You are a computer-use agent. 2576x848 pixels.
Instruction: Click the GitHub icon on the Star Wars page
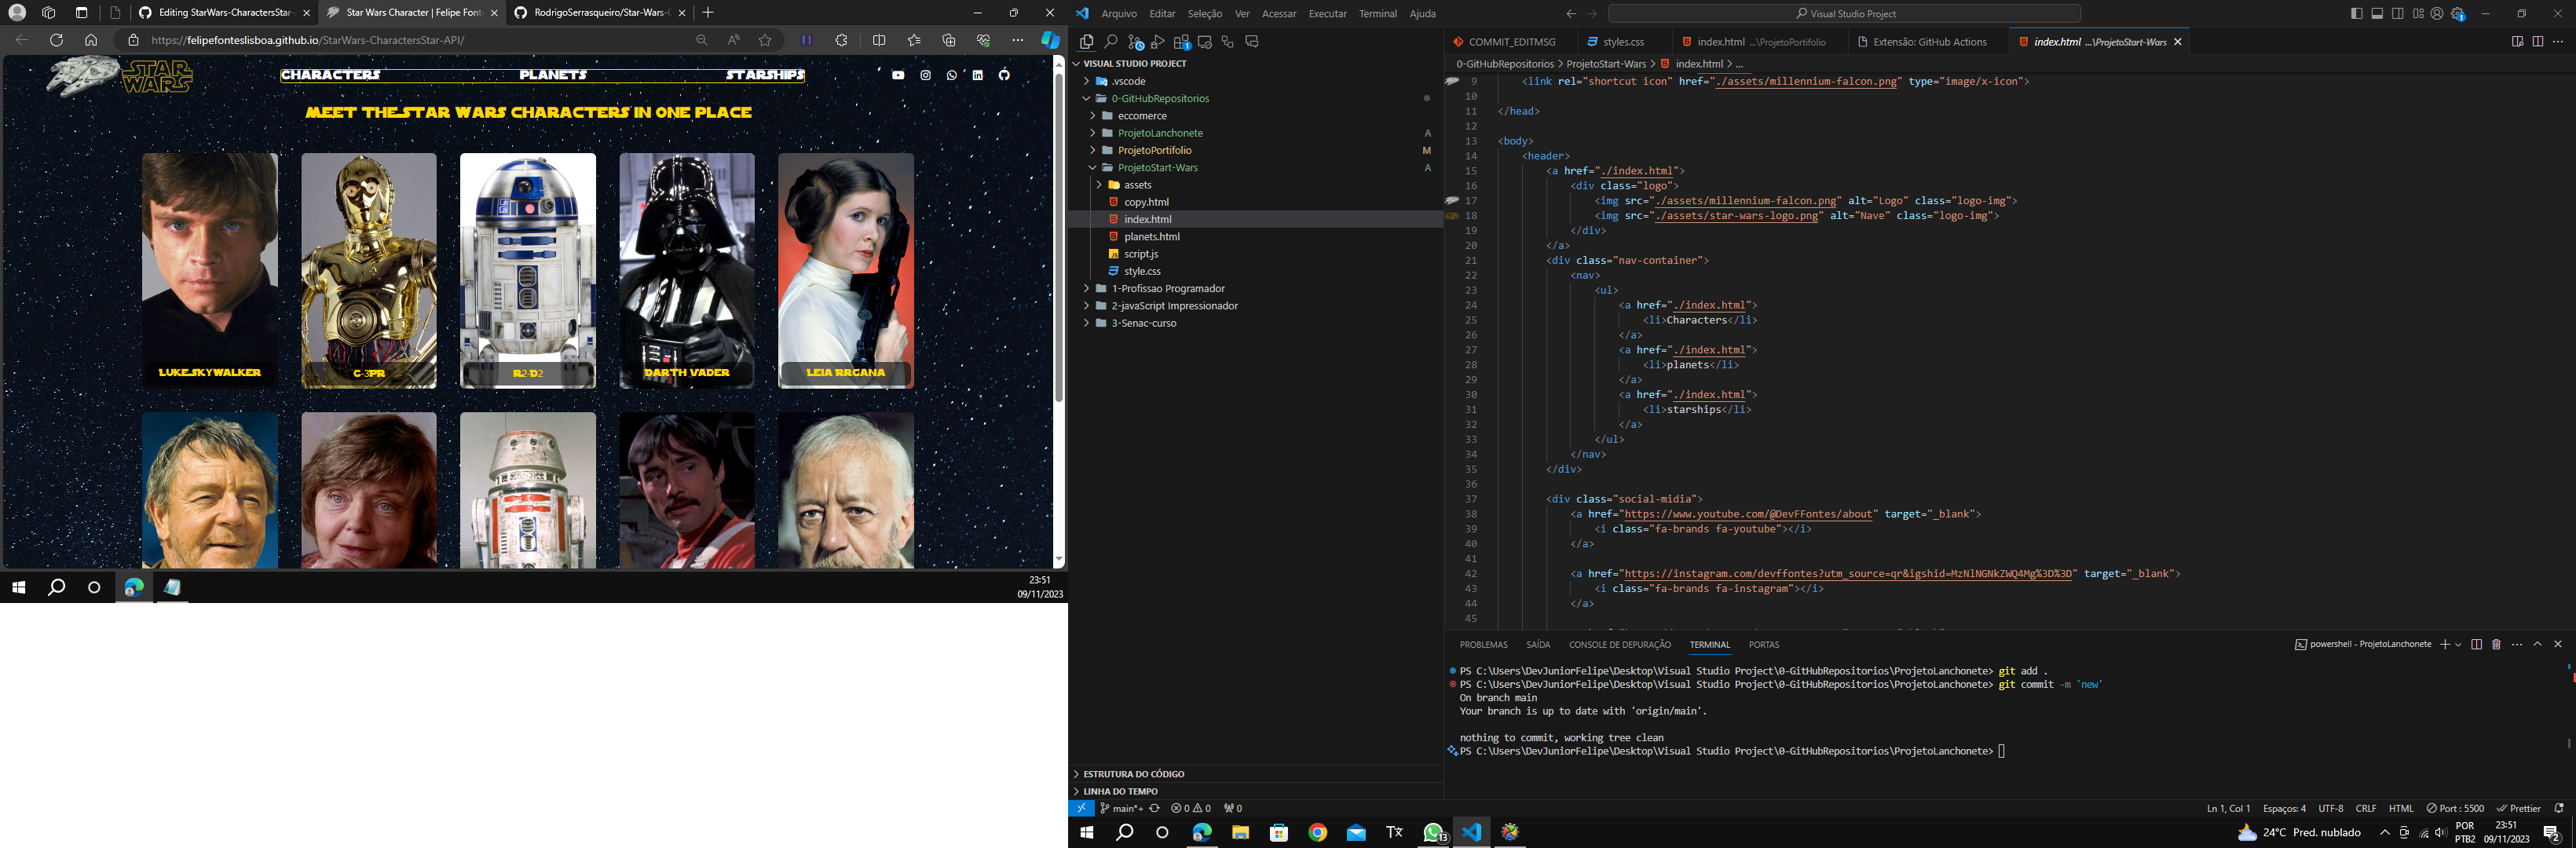[x=1004, y=75]
